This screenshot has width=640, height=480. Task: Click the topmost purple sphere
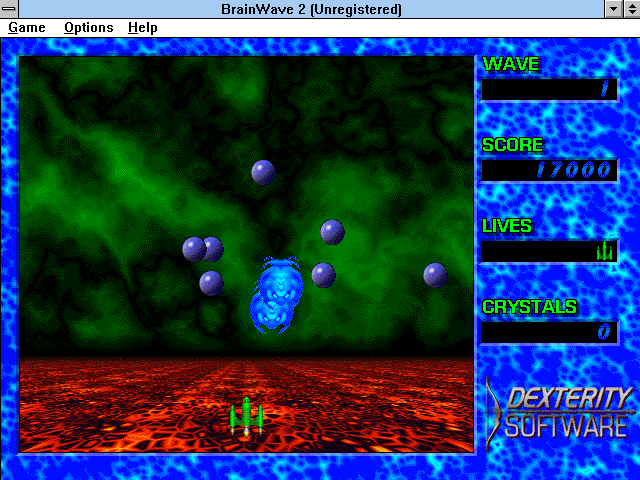[263, 172]
